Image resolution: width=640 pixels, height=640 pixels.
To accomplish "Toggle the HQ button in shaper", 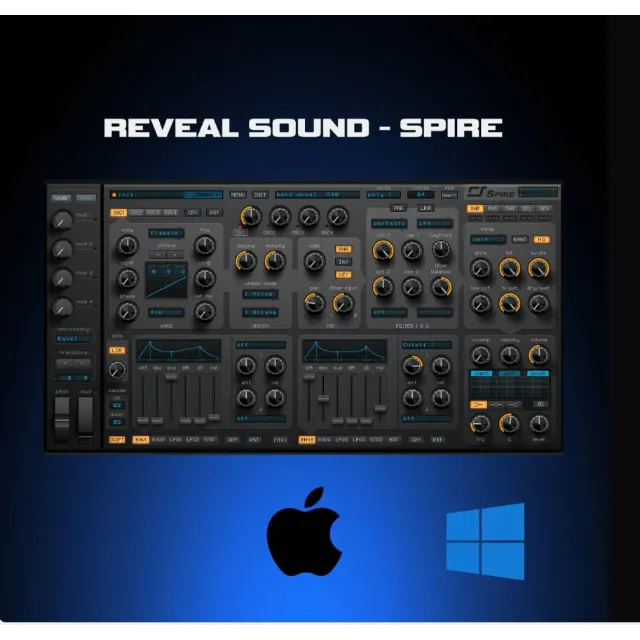I will click(541, 240).
